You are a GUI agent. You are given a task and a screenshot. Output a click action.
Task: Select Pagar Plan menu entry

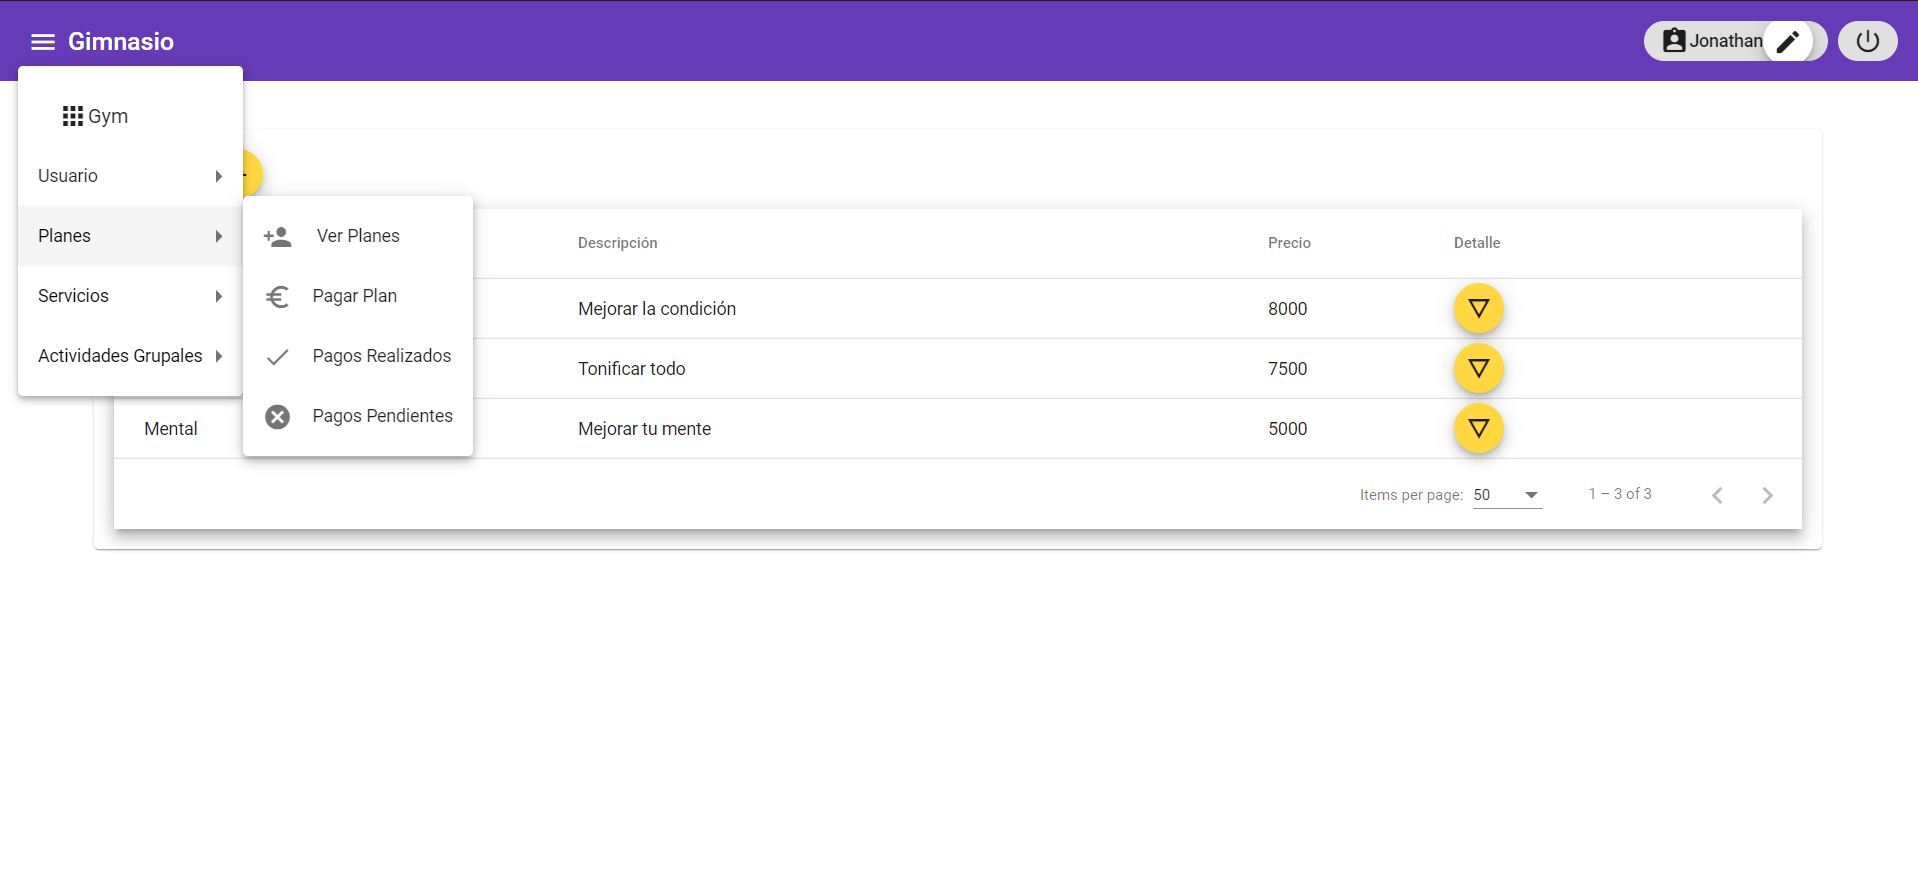[x=357, y=296]
